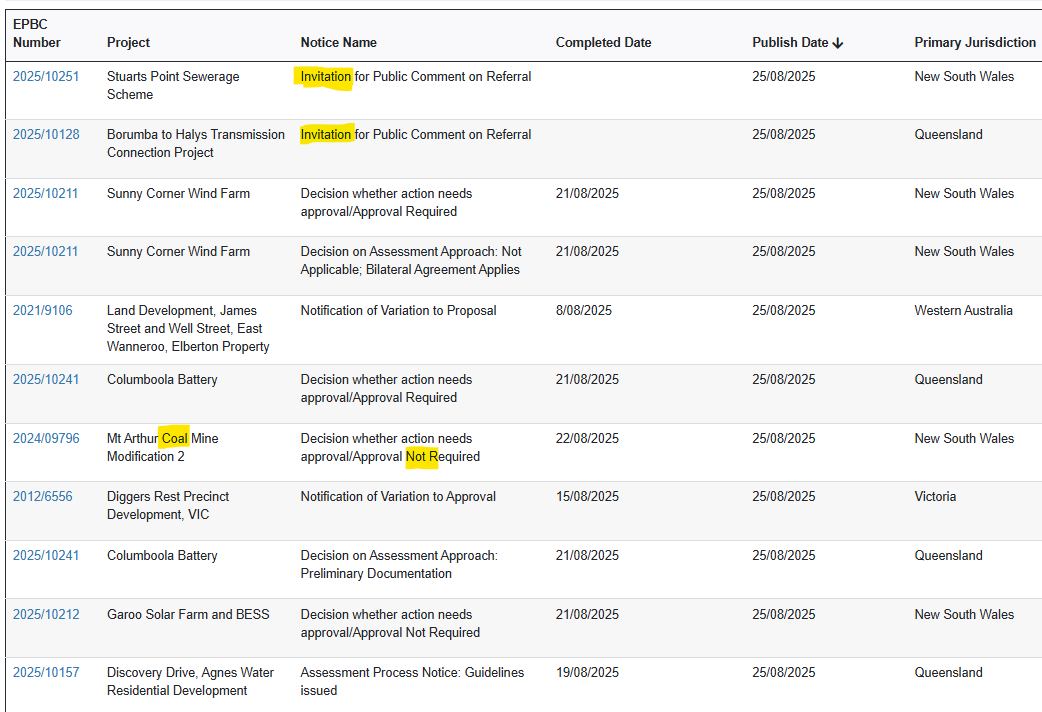Open 2025/10211 link in the Approval Required row
The image size is (1042, 712).
point(45,193)
